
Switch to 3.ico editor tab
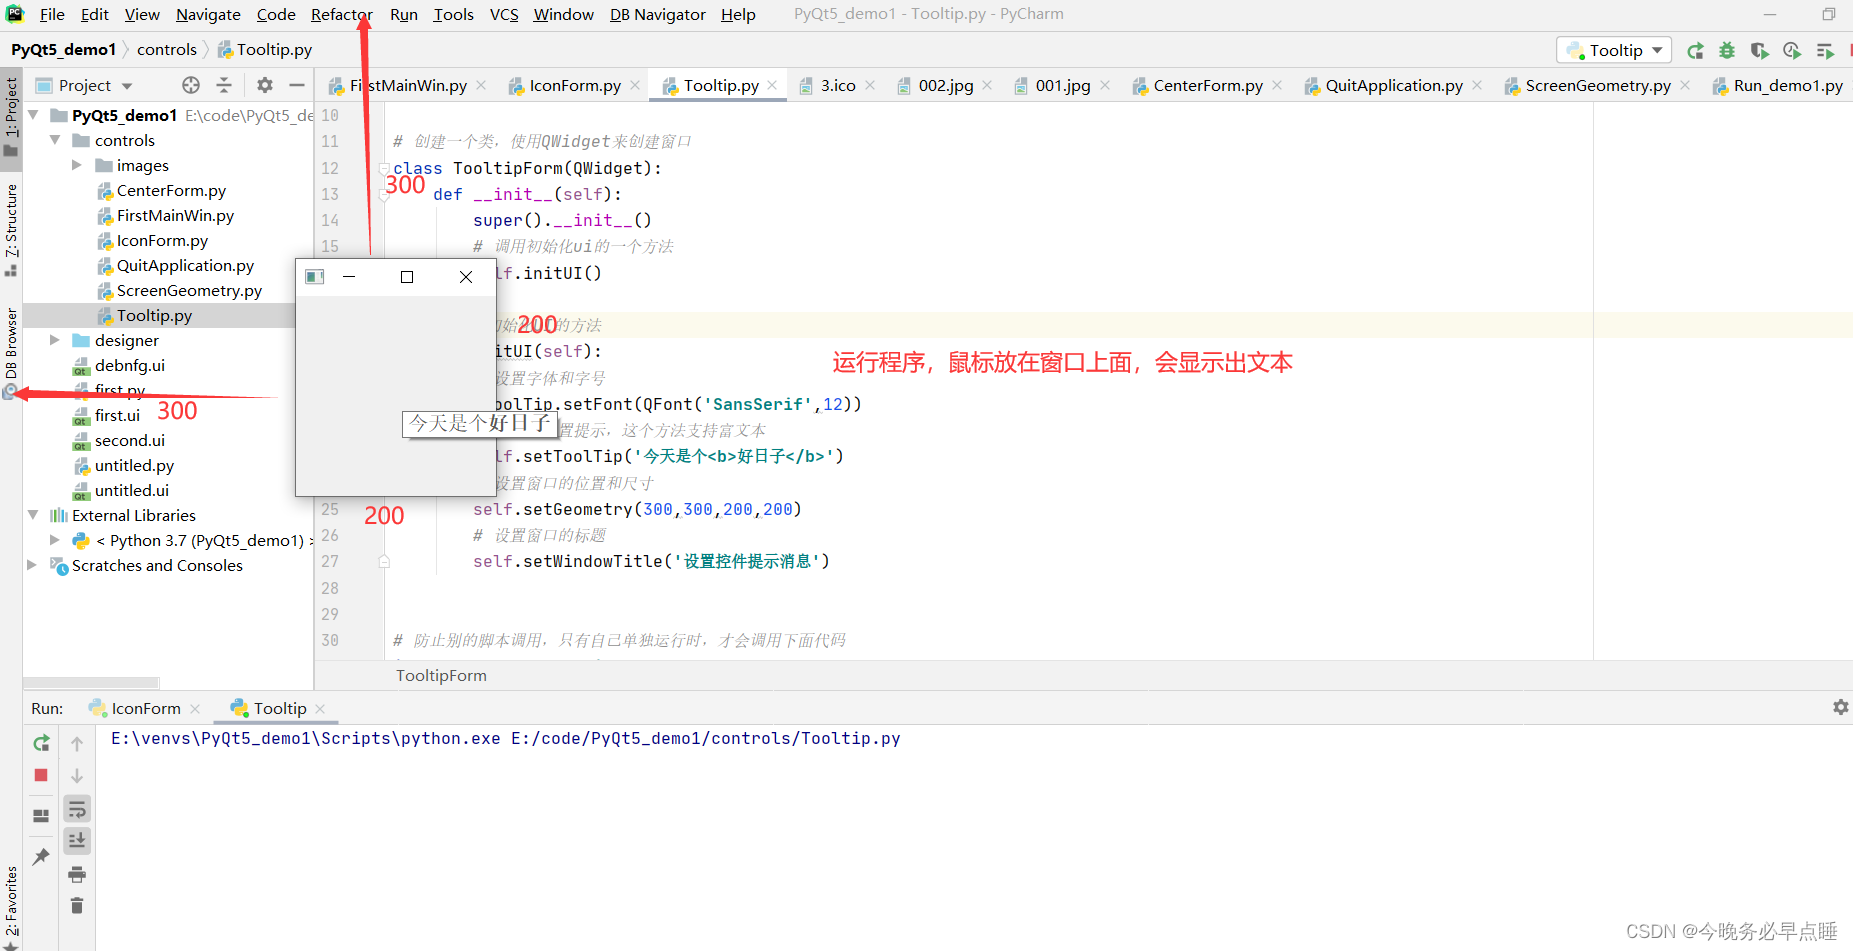pos(838,86)
